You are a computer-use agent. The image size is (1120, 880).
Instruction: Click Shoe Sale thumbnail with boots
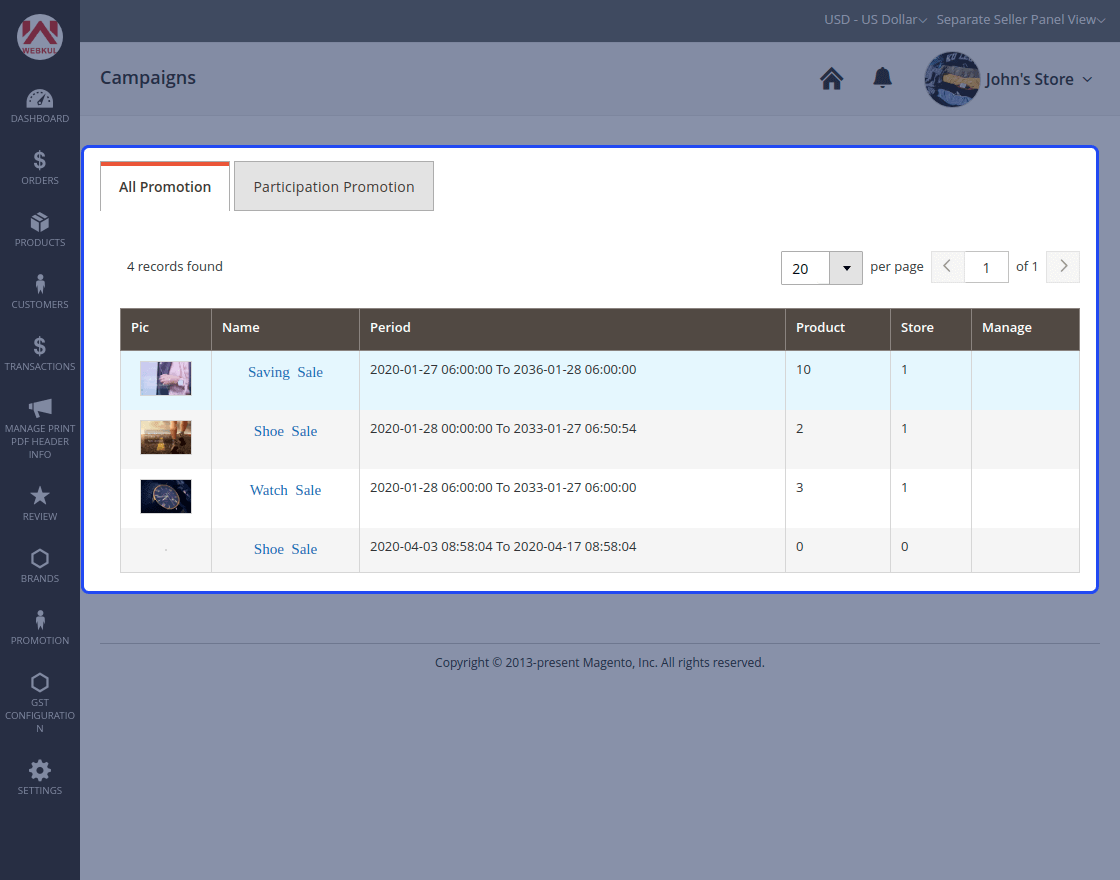pos(166,437)
